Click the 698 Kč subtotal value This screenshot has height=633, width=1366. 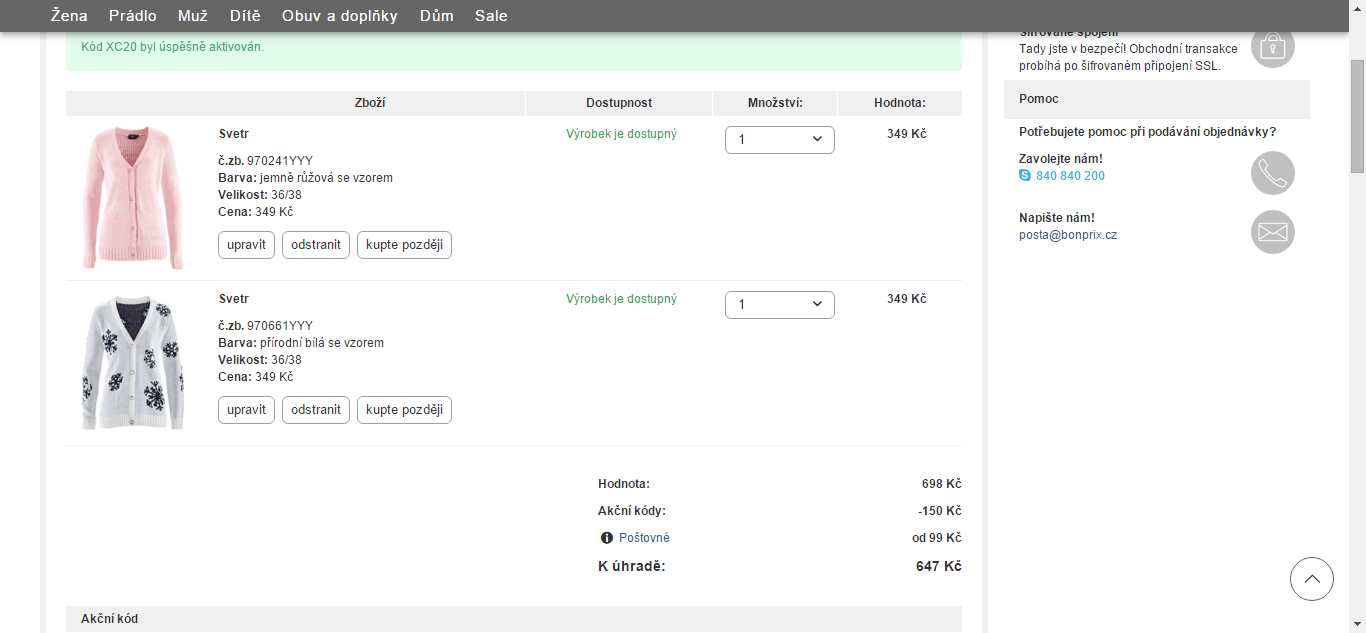coord(941,484)
